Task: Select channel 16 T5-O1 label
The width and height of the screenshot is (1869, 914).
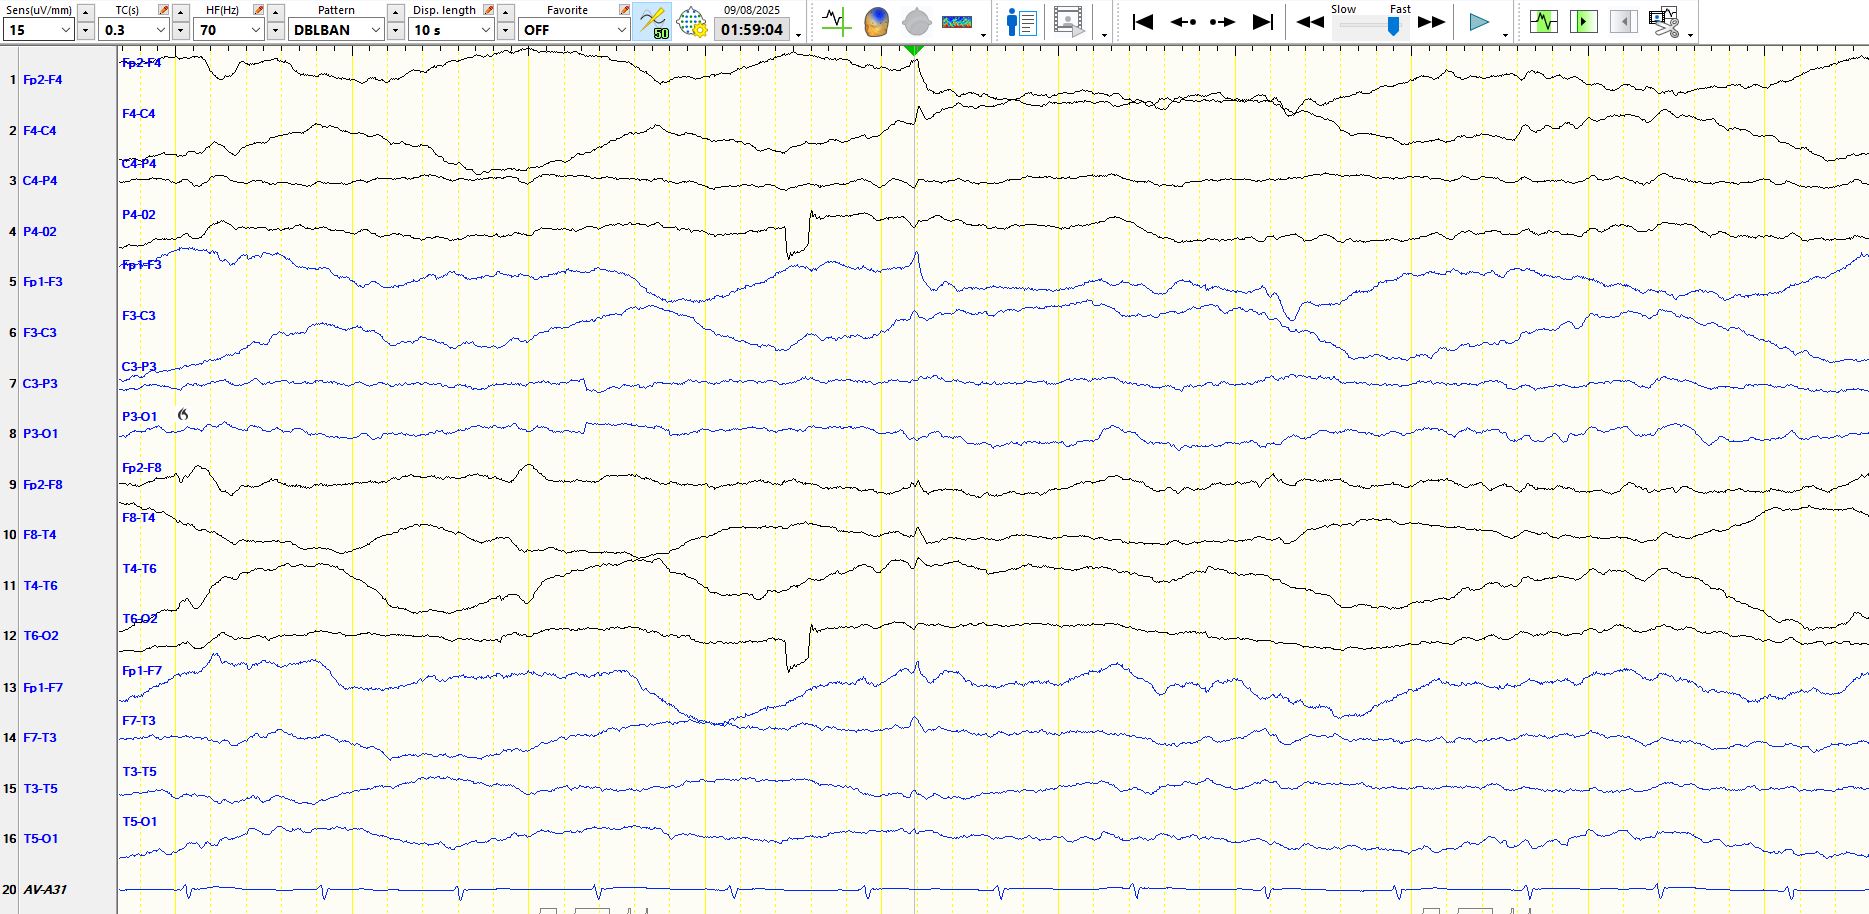Action: tap(41, 838)
